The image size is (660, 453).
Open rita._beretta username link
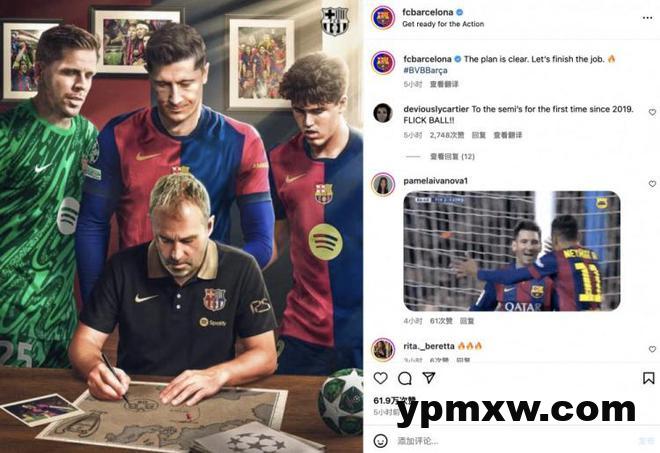pyautogui.click(x=428, y=346)
